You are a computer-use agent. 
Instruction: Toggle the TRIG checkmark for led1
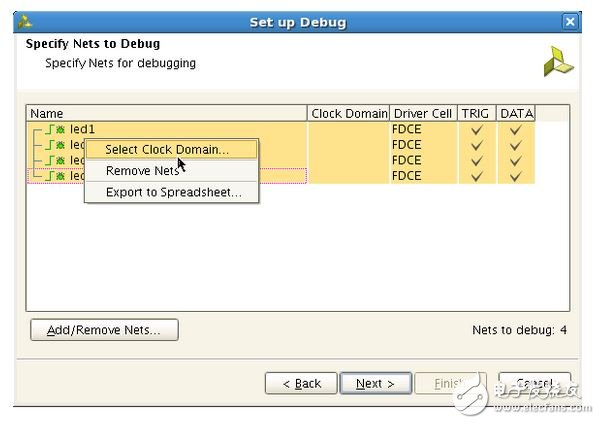click(476, 129)
